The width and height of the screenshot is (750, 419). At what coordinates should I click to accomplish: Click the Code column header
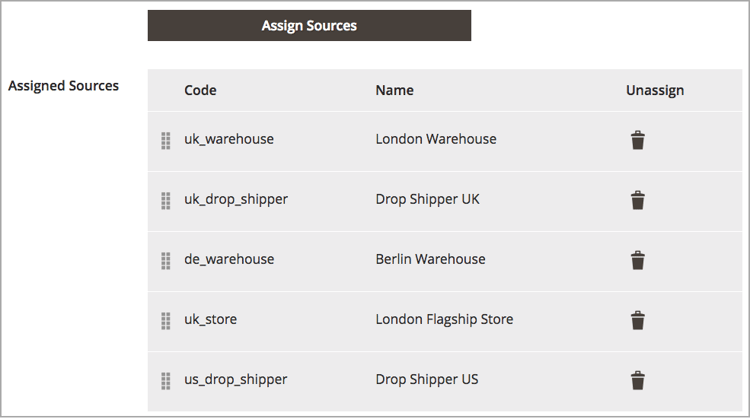point(200,90)
